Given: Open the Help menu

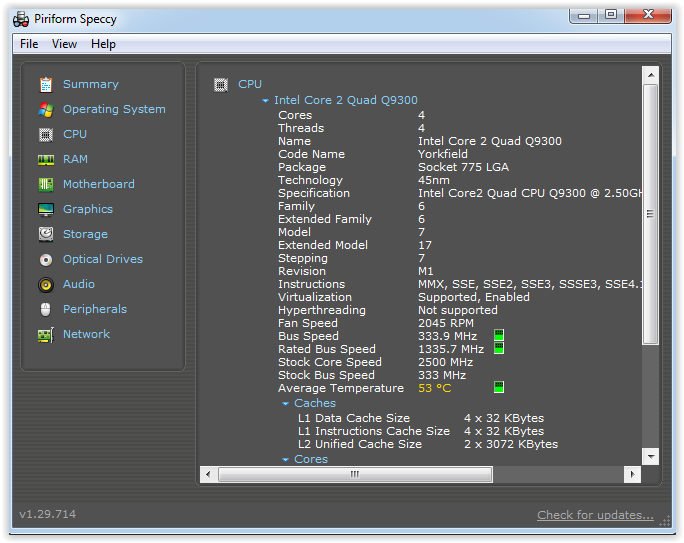Looking at the screenshot, I should pyautogui.click(x=103, y=44).
